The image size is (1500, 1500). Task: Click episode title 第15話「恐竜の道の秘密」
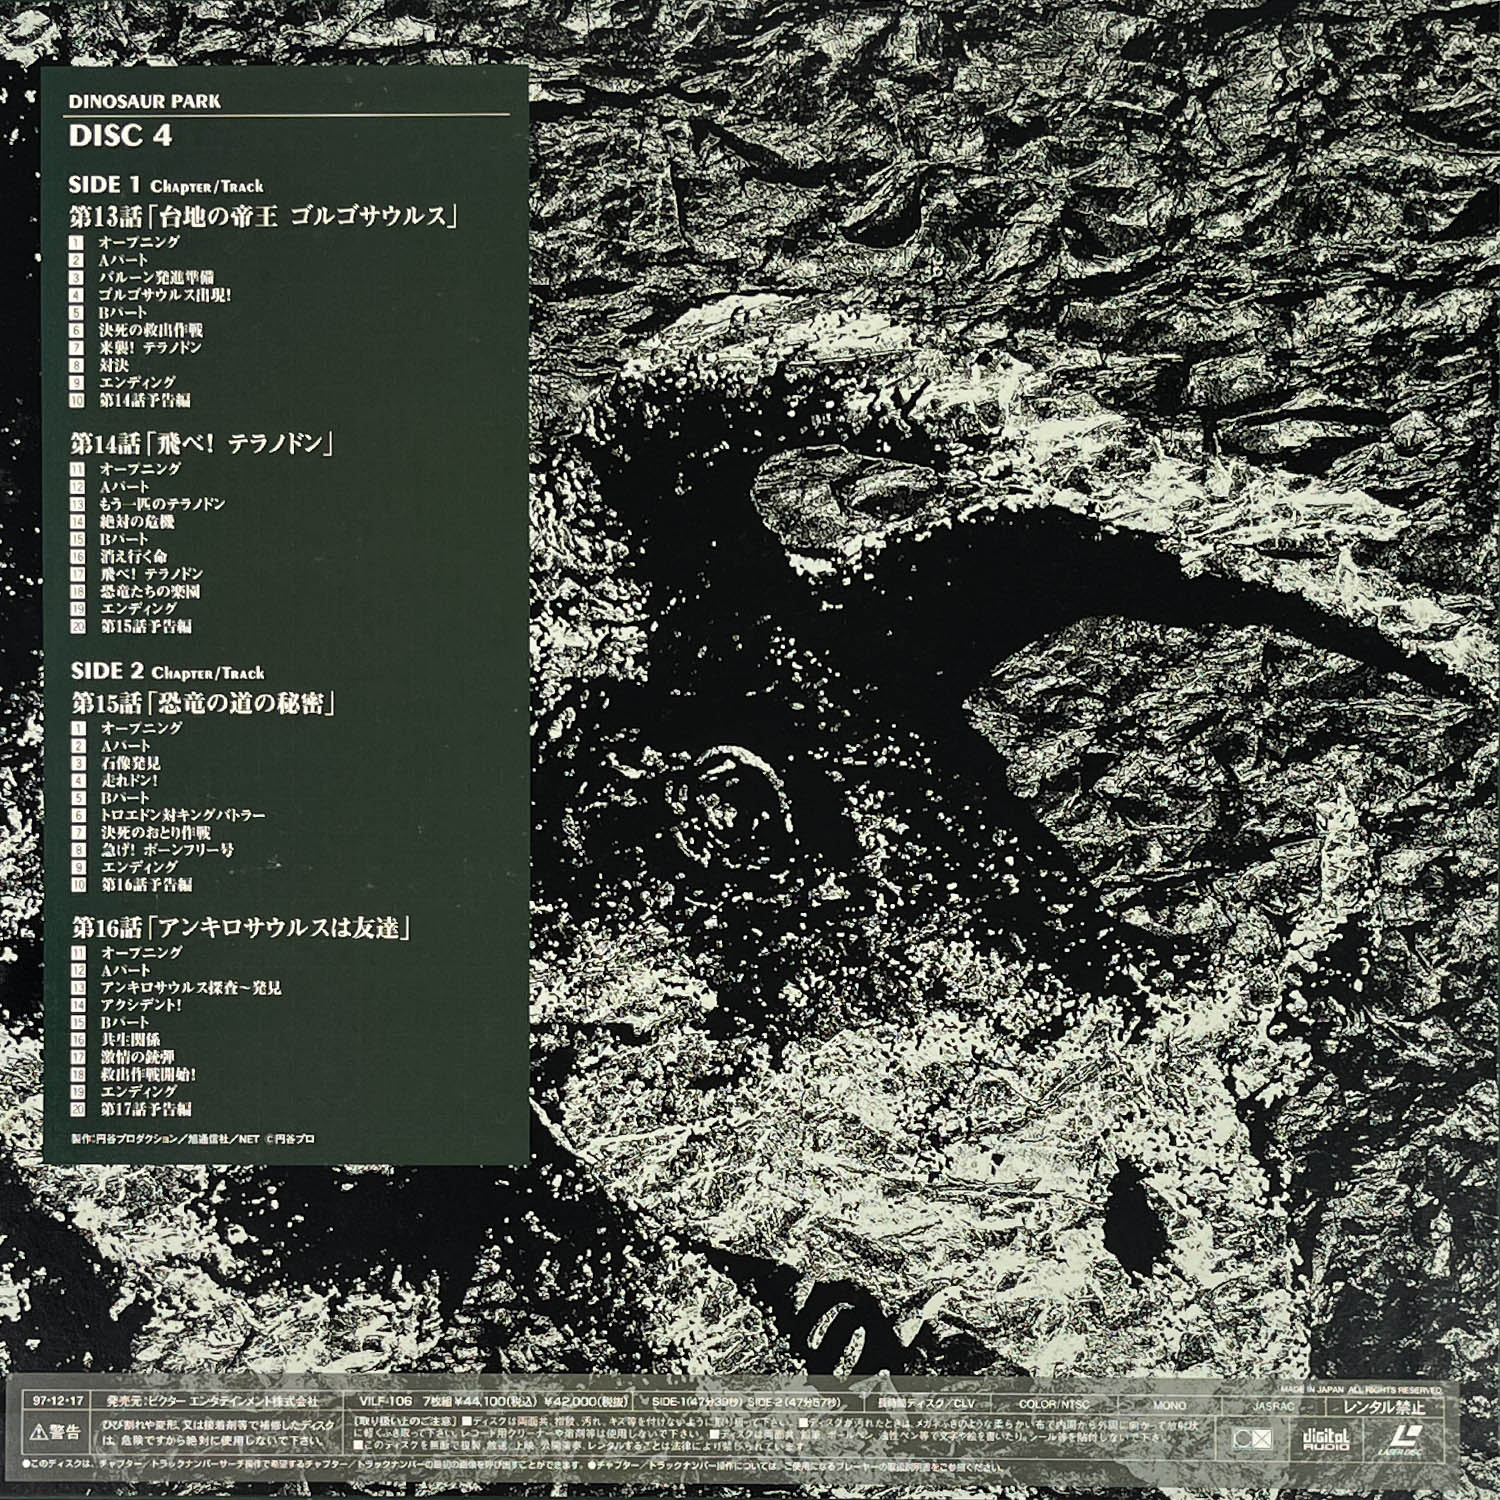[203, 702]
